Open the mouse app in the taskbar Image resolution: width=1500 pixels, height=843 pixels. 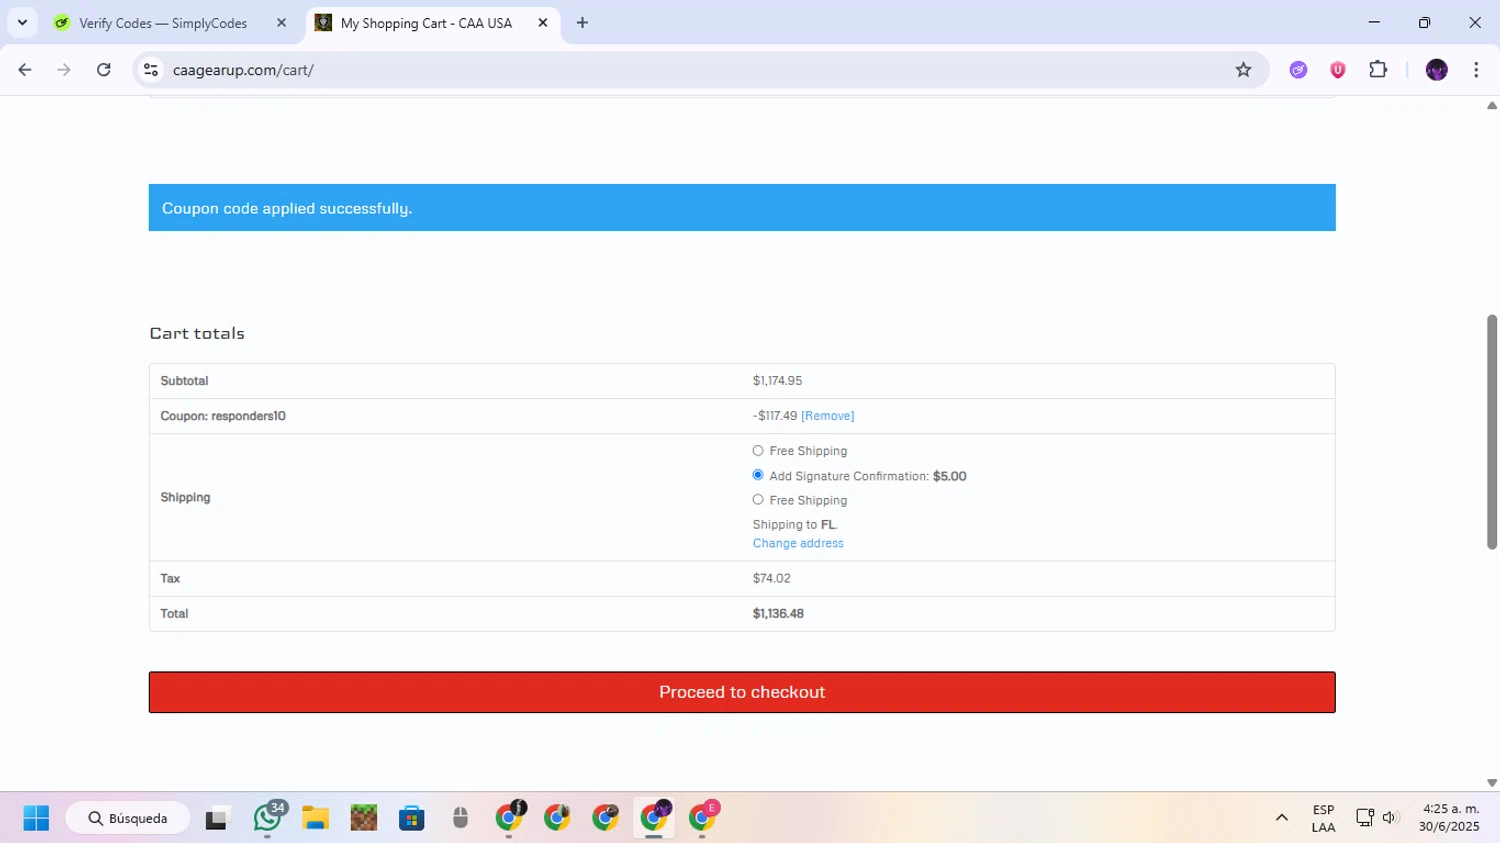[460, 818]
